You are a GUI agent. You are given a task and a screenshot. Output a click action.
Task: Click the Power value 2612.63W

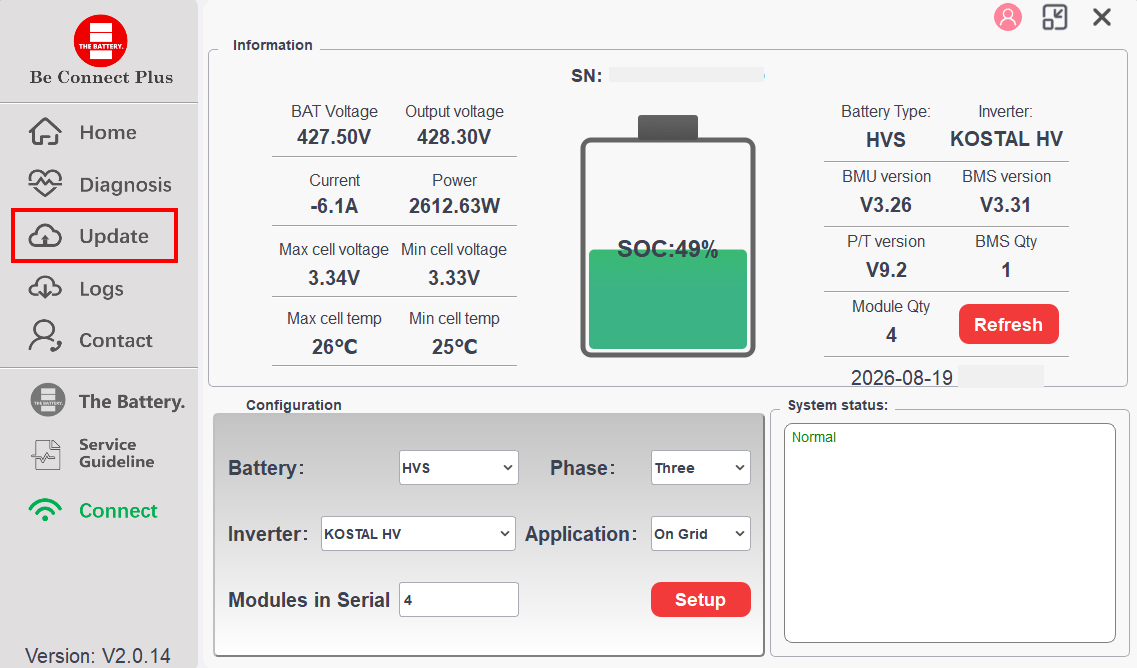[454, 206]
